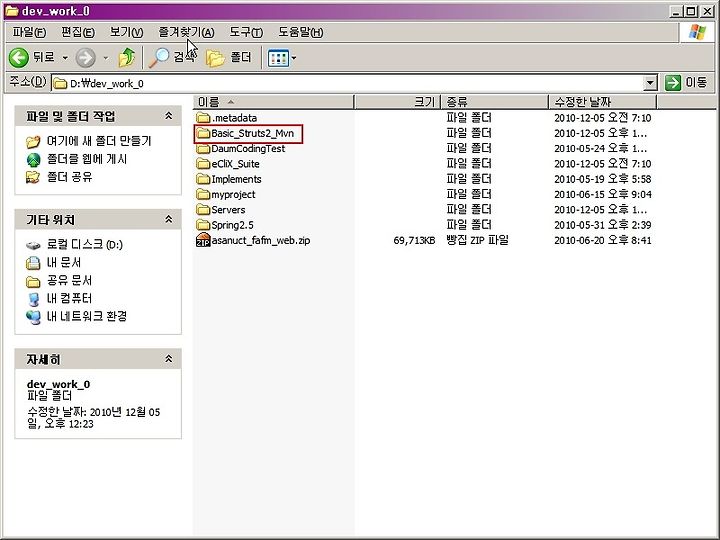Open the 파일(F) menu

click(29, 32)
